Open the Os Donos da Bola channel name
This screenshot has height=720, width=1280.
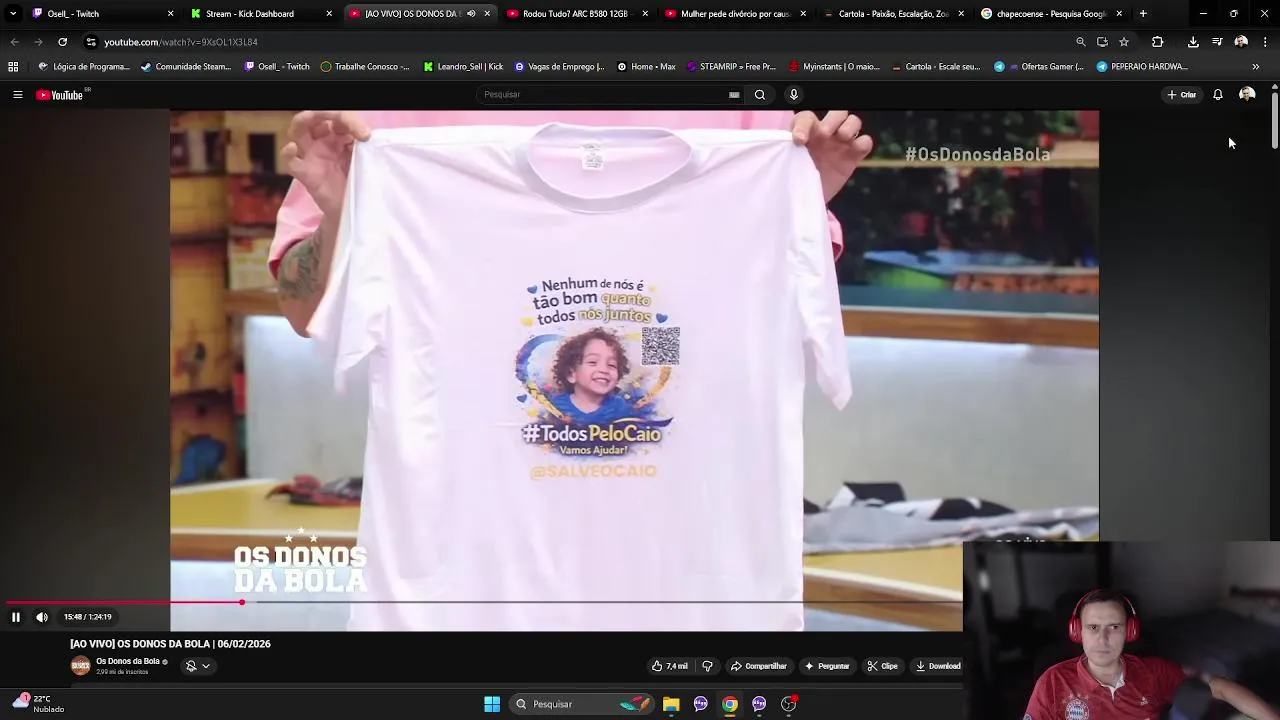pyautogui.click(x=128, y=661)
